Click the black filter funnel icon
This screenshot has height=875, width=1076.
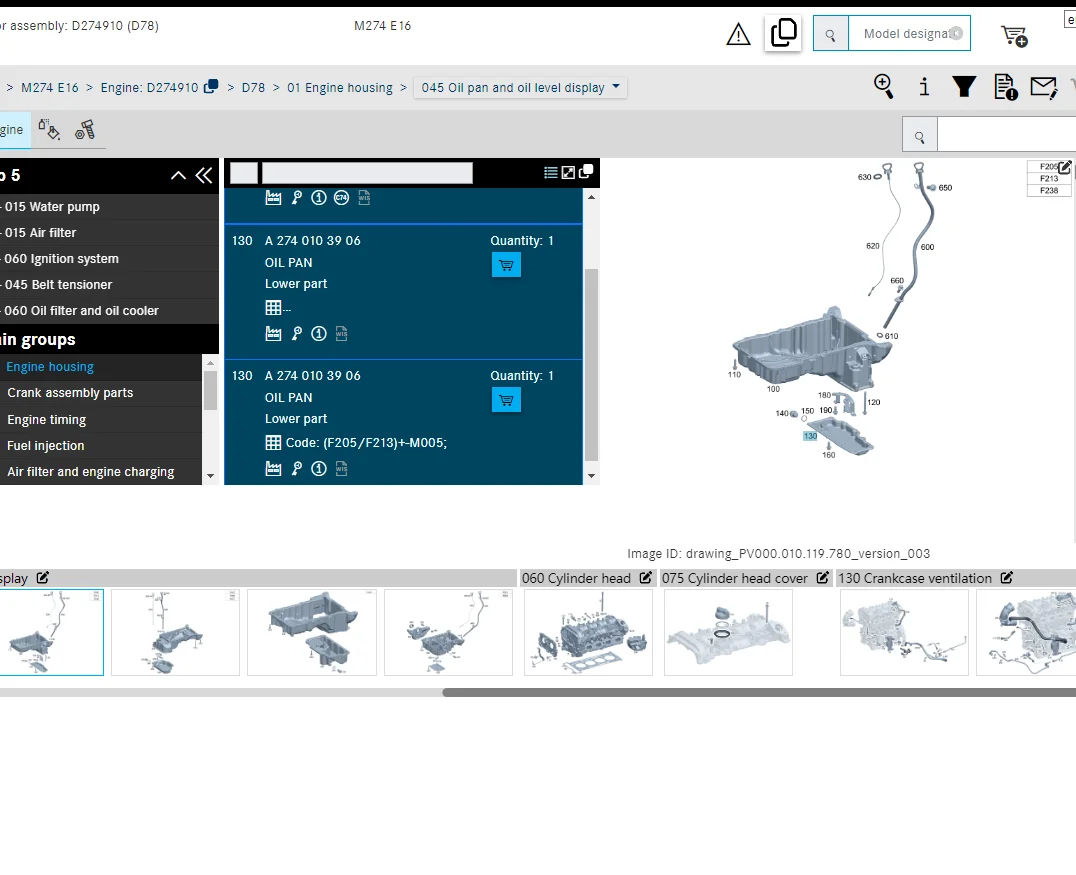click(x=964, y=87)
